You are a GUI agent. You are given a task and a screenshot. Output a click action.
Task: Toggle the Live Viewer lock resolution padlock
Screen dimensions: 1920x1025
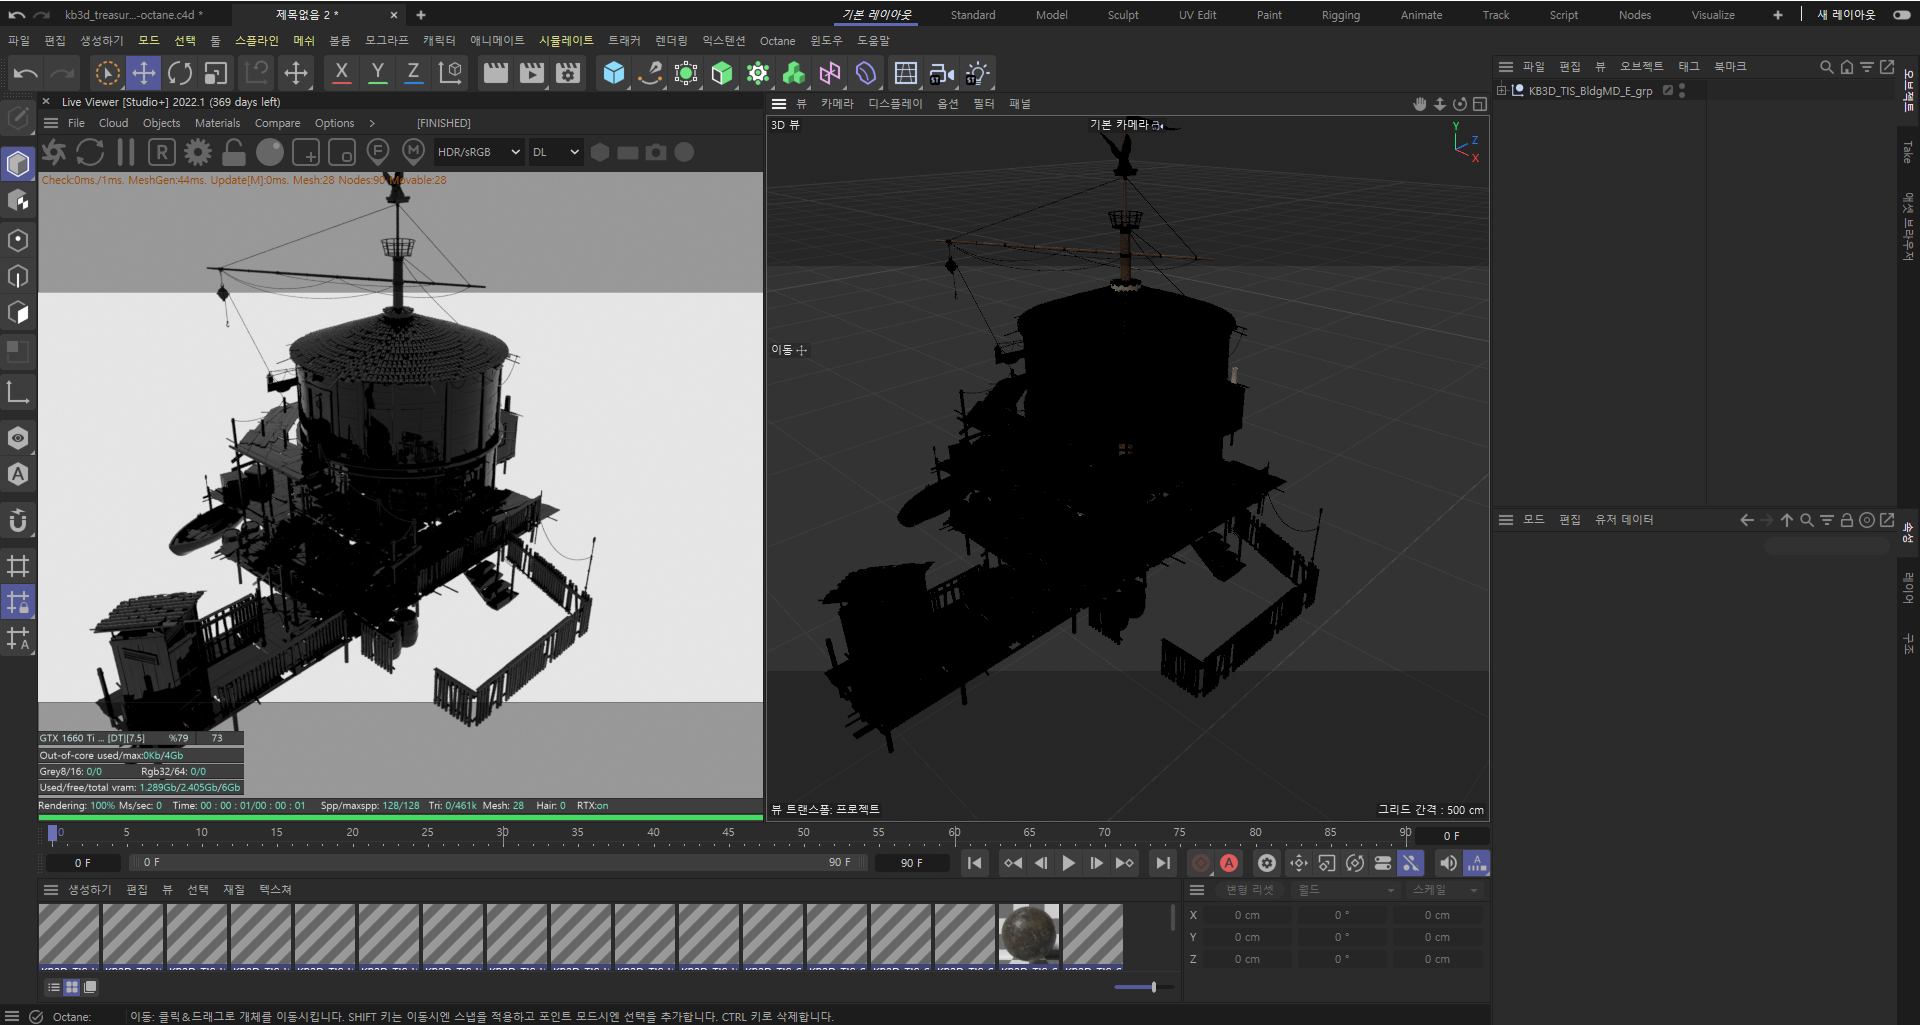[234, 152]
